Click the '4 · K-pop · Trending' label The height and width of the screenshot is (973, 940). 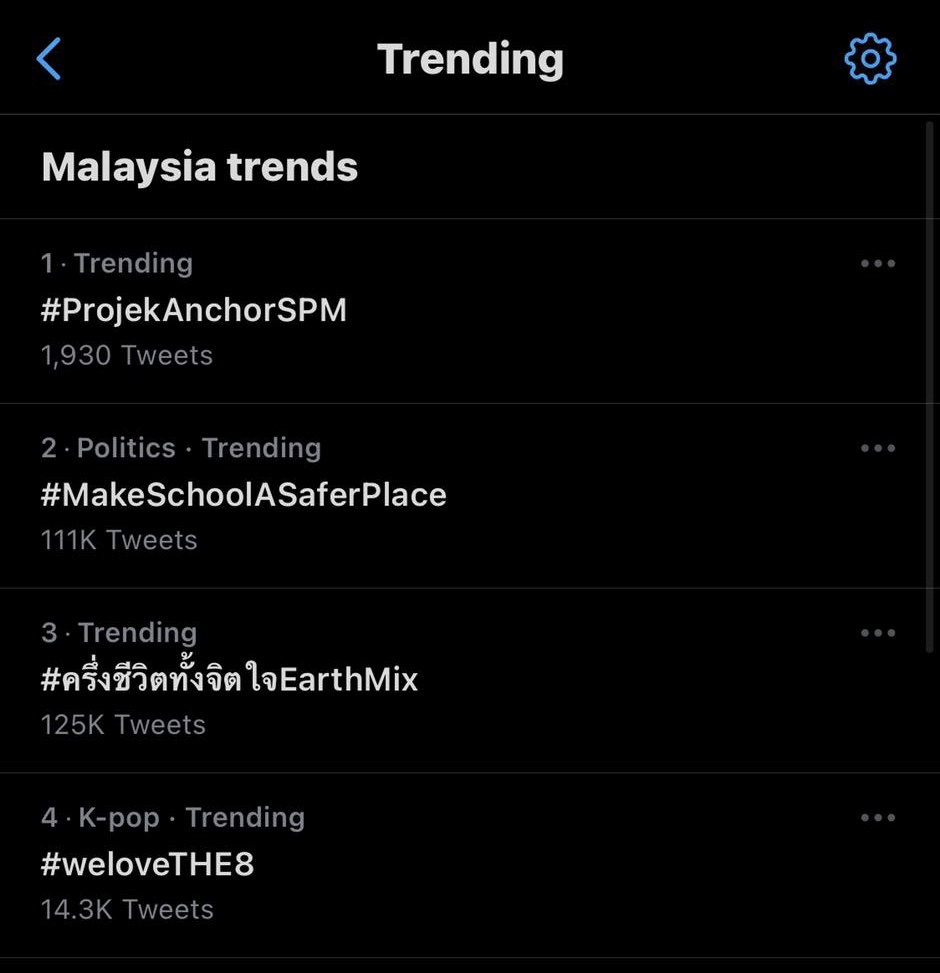tap(173, 818)
